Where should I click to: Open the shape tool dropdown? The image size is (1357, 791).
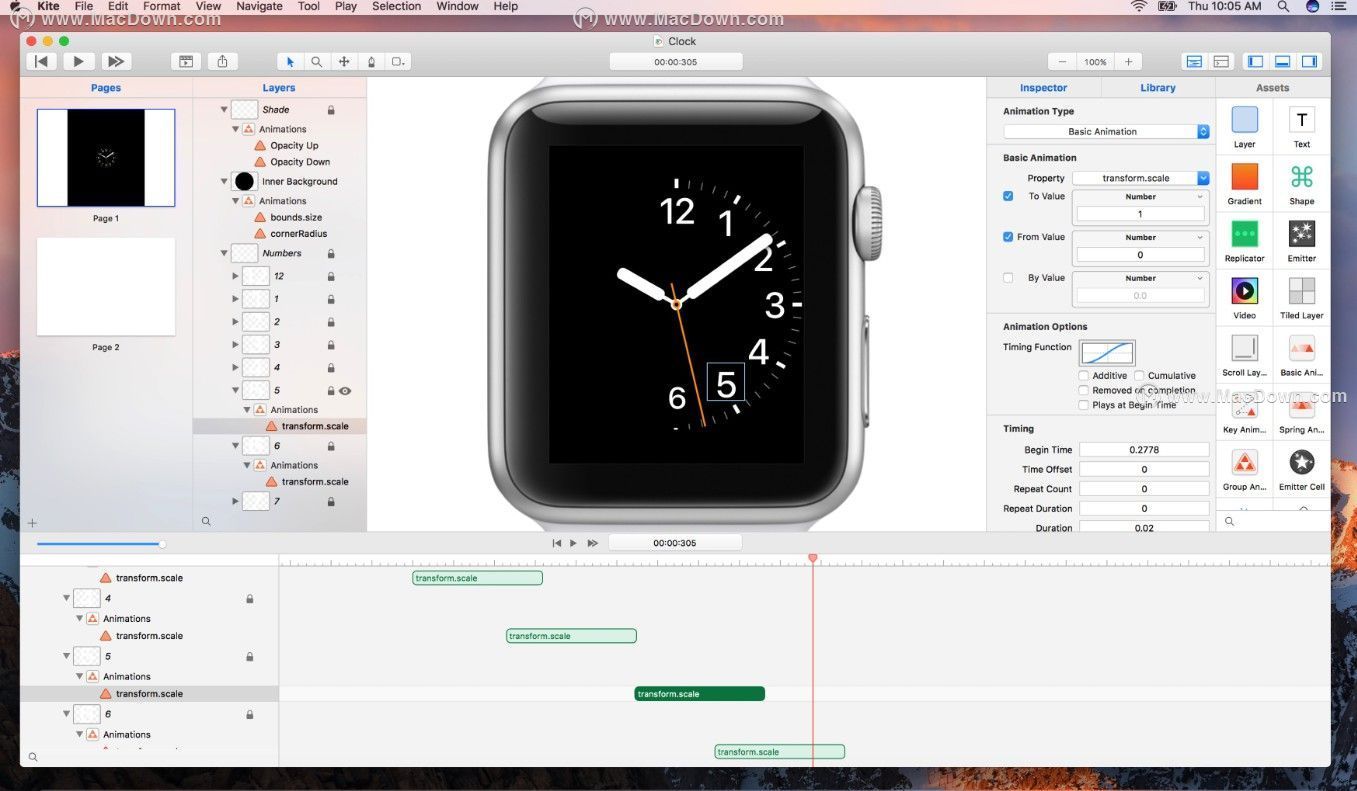(398, 61)
